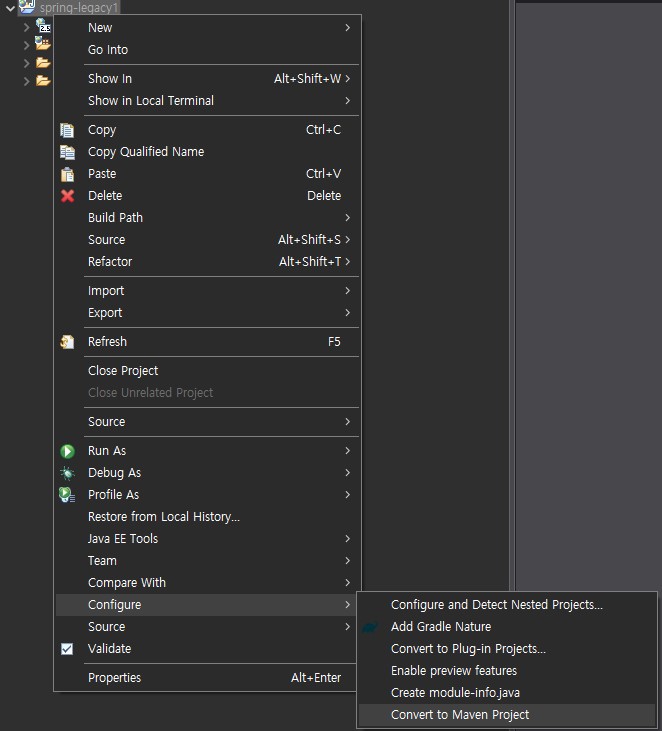Click the Refresh icon
662x731 pixels.
(67, 342)
